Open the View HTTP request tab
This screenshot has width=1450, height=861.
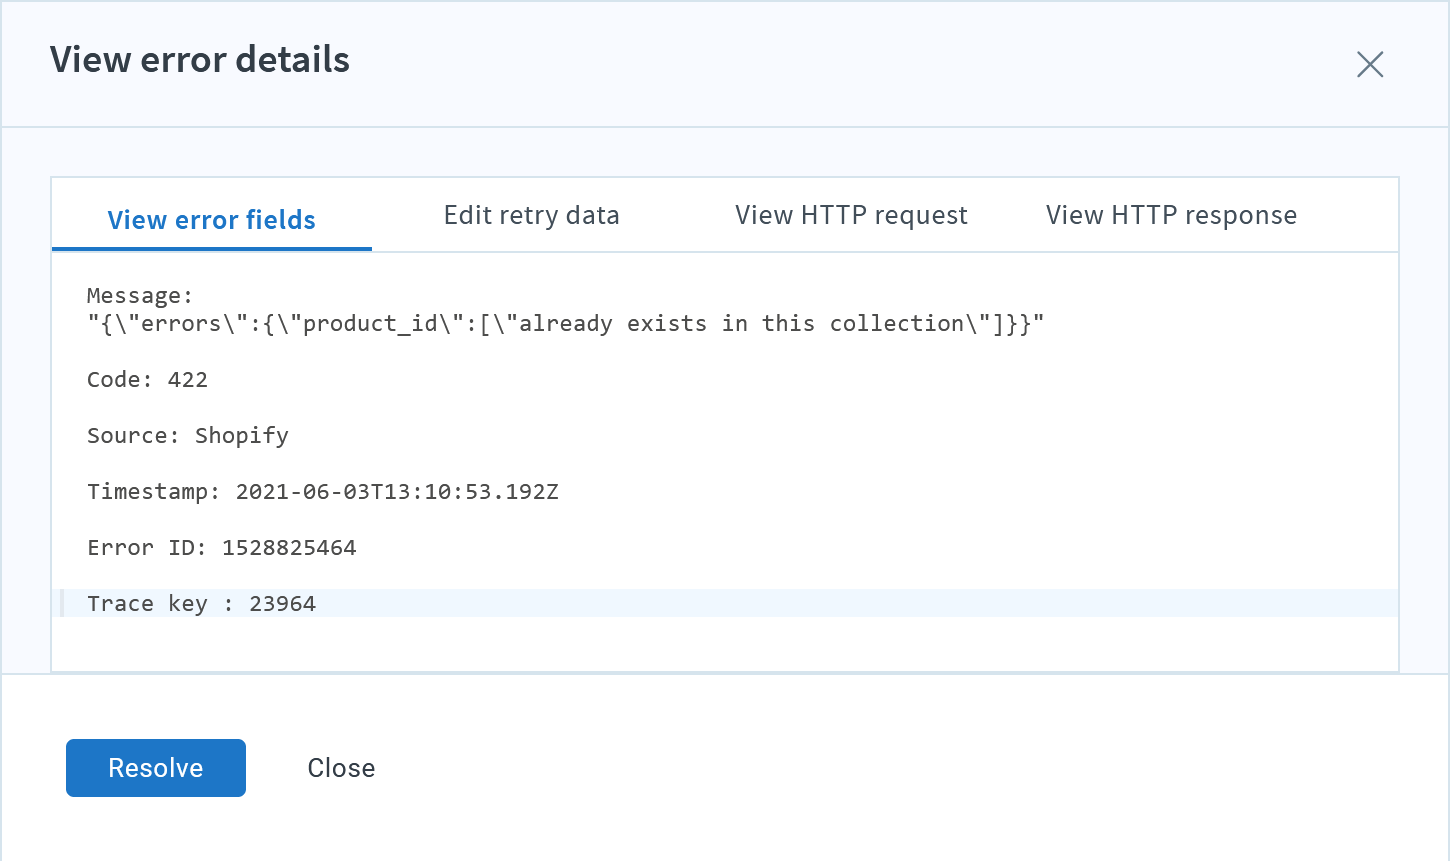point(851,214)
